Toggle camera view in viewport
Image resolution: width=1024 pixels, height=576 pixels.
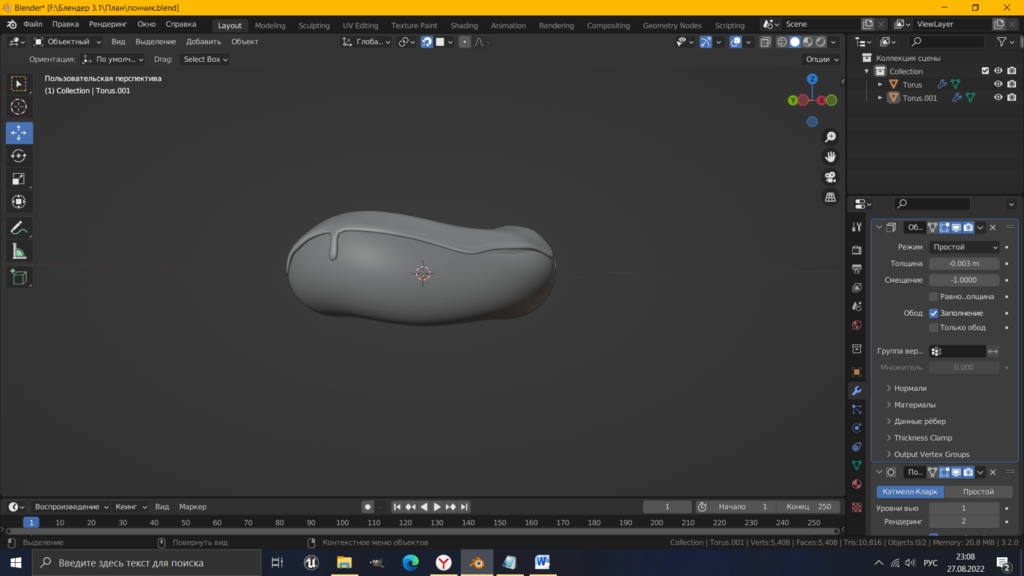click(x=830, y=177)
